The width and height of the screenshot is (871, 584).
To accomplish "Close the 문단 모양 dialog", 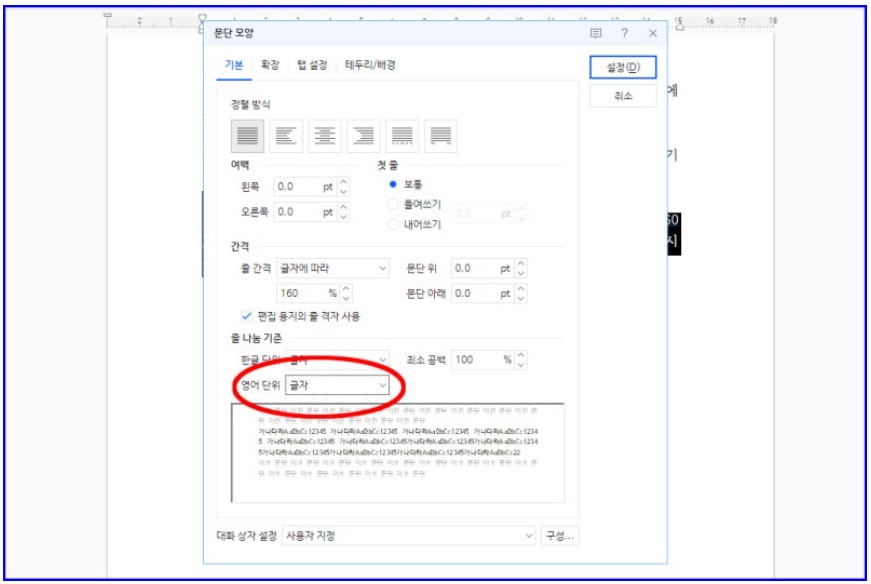I will click(653, 33).
